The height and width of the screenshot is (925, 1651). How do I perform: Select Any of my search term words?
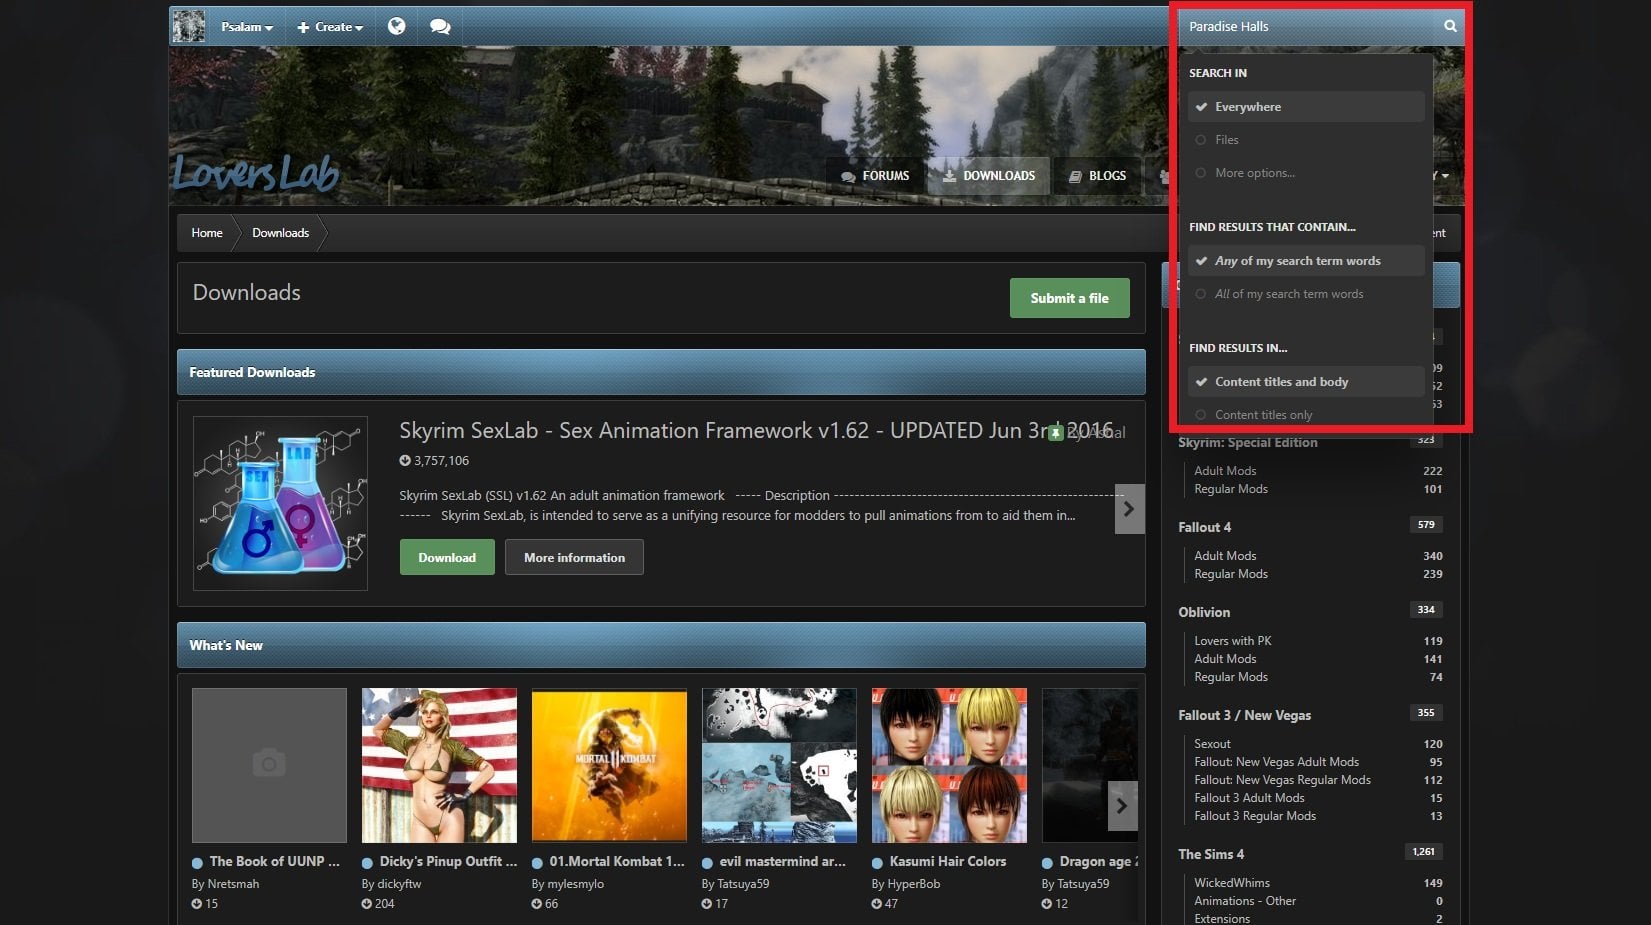coord(1306,261)
